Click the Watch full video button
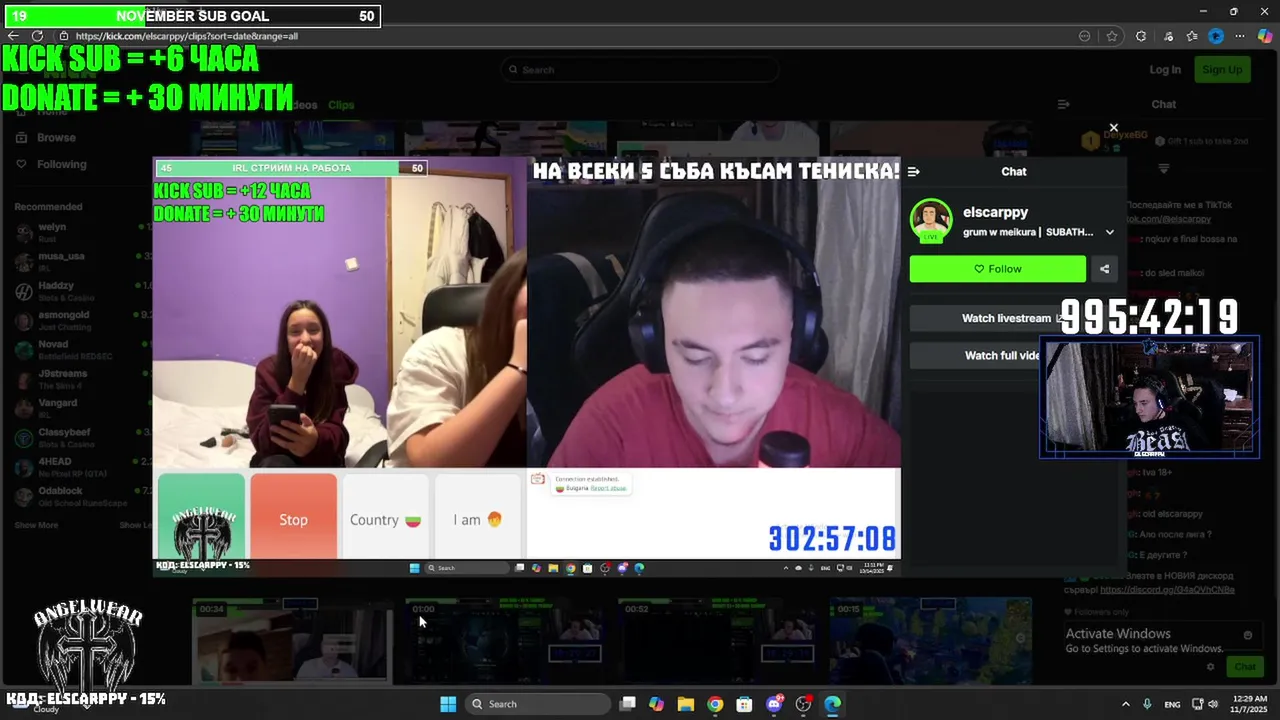This screenshot has width=1280, height=720. 1012,355
